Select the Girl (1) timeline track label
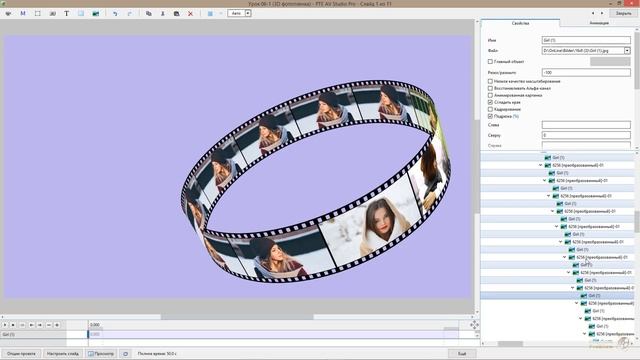The height and width of the screenshot is (360, 640). (x=33, y=334)
